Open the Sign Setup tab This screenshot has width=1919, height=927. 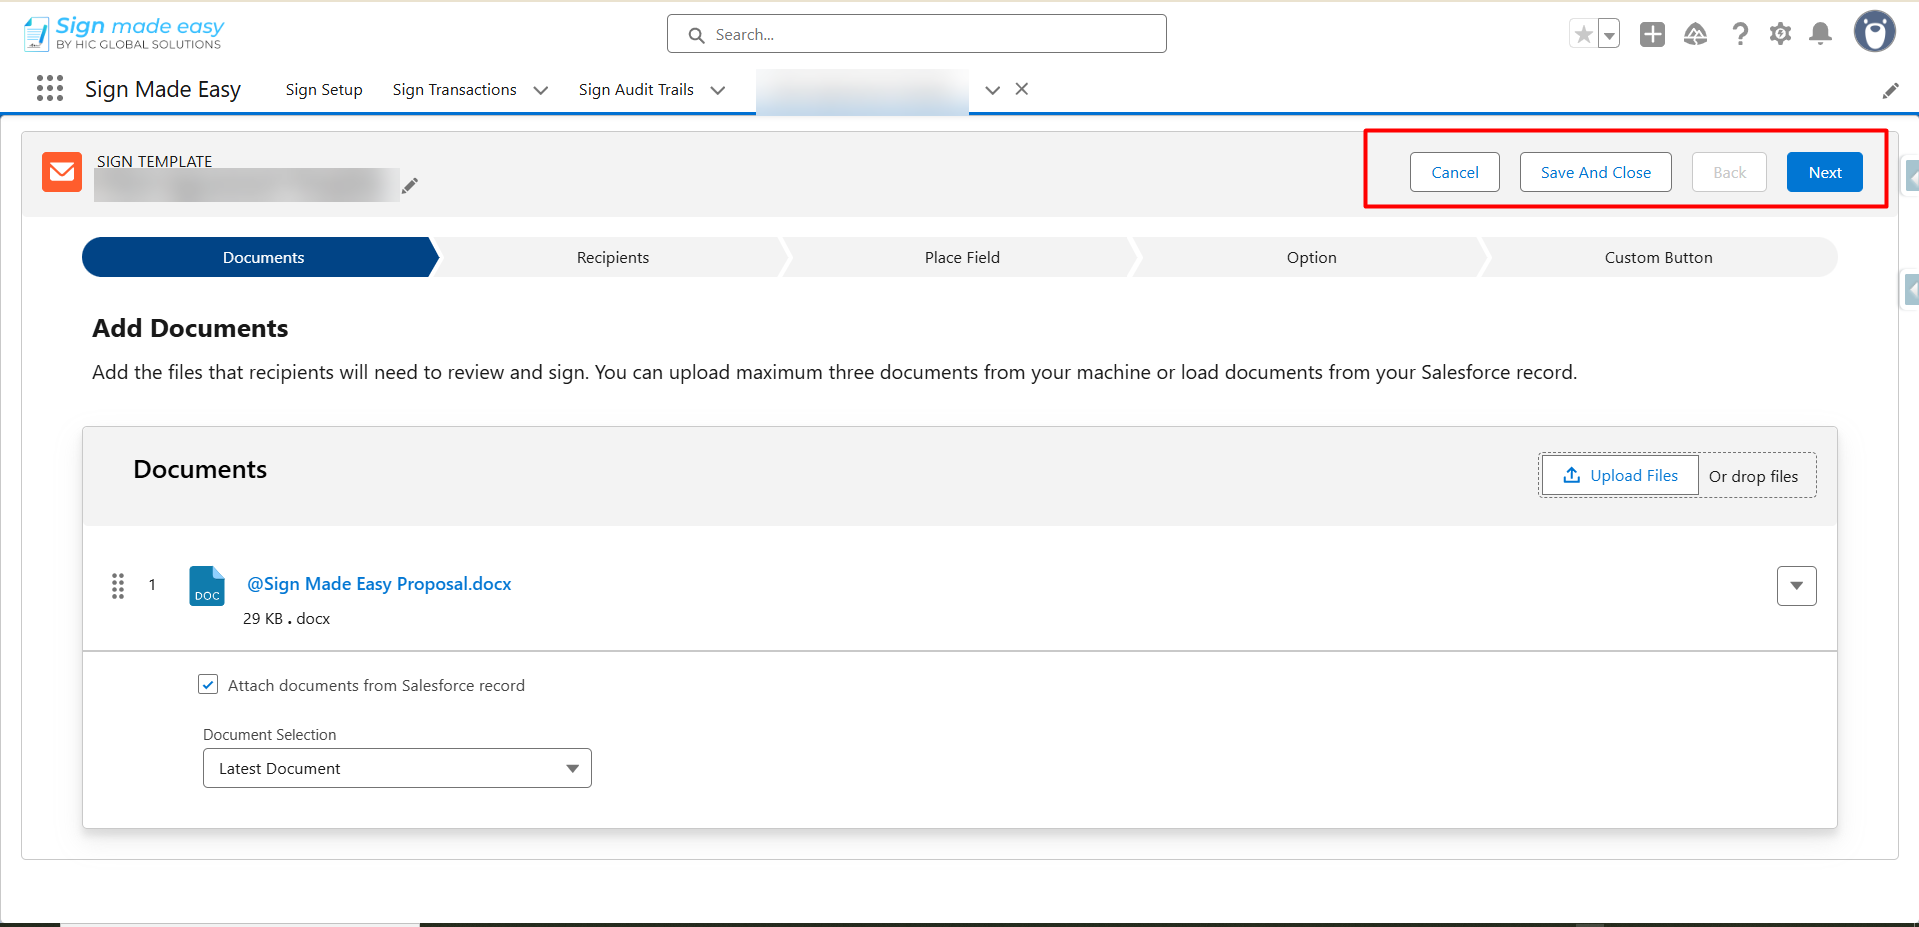click(324, 90)
